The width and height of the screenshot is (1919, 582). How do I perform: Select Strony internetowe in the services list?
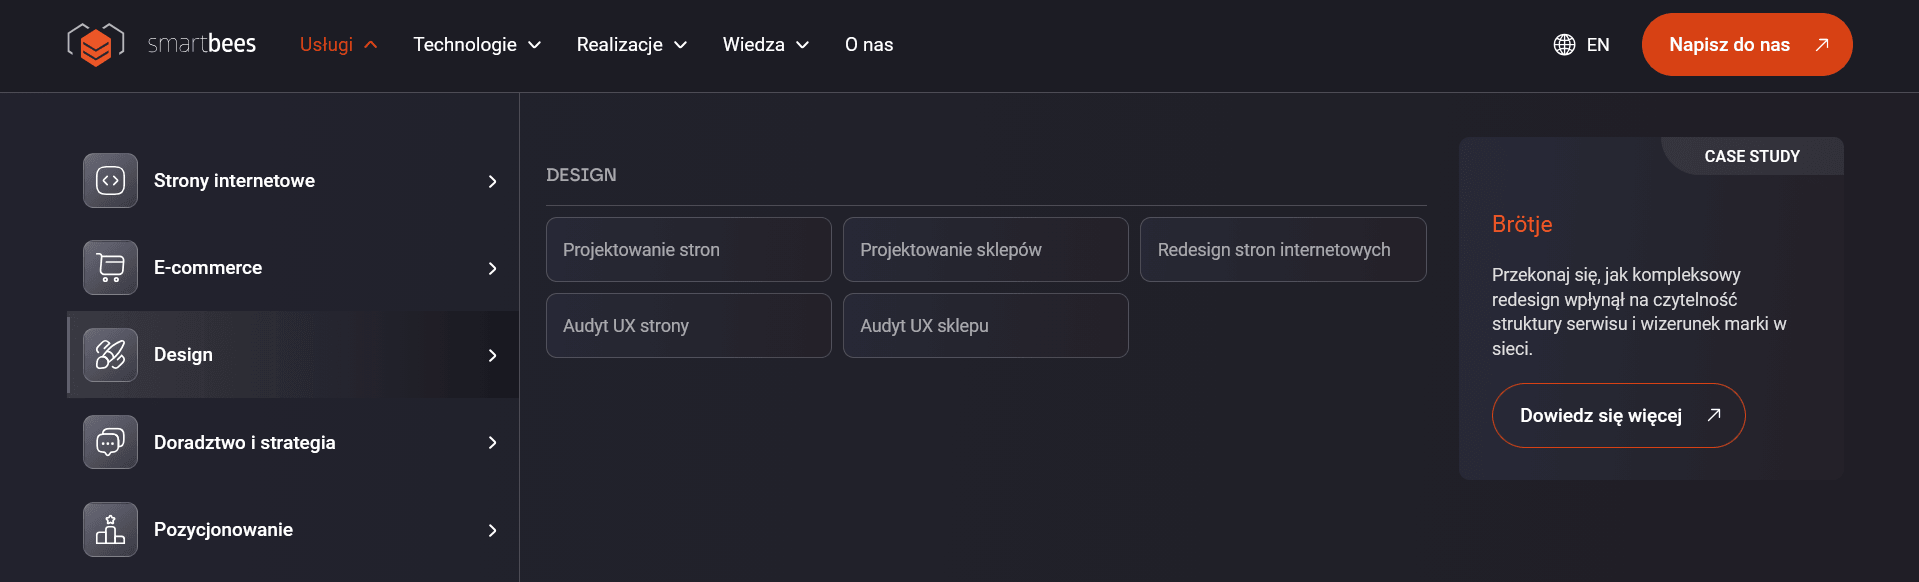292,181
